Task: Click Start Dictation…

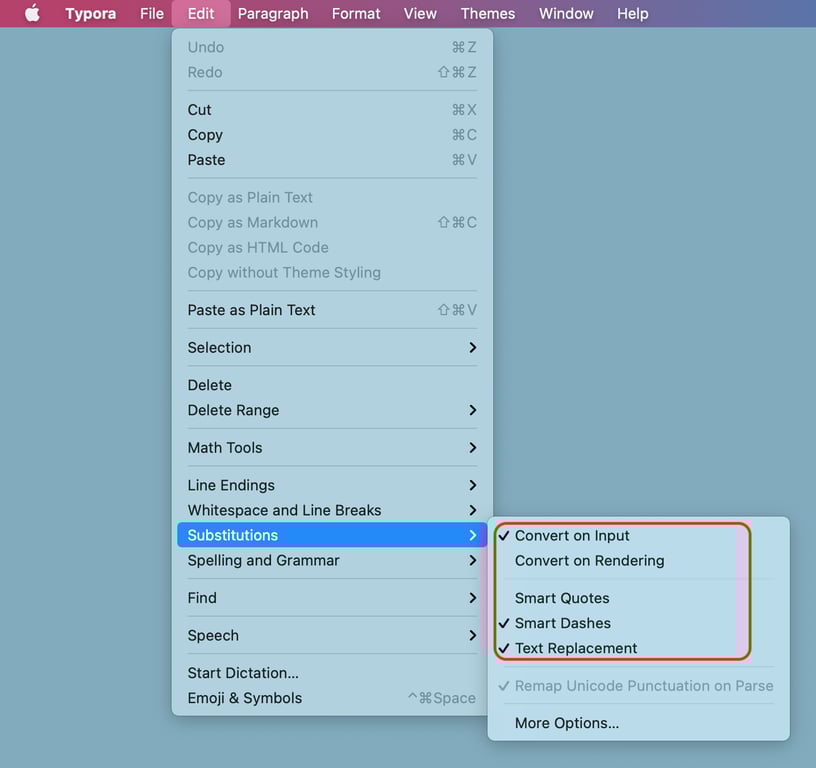Action: [x=332, y=673]
